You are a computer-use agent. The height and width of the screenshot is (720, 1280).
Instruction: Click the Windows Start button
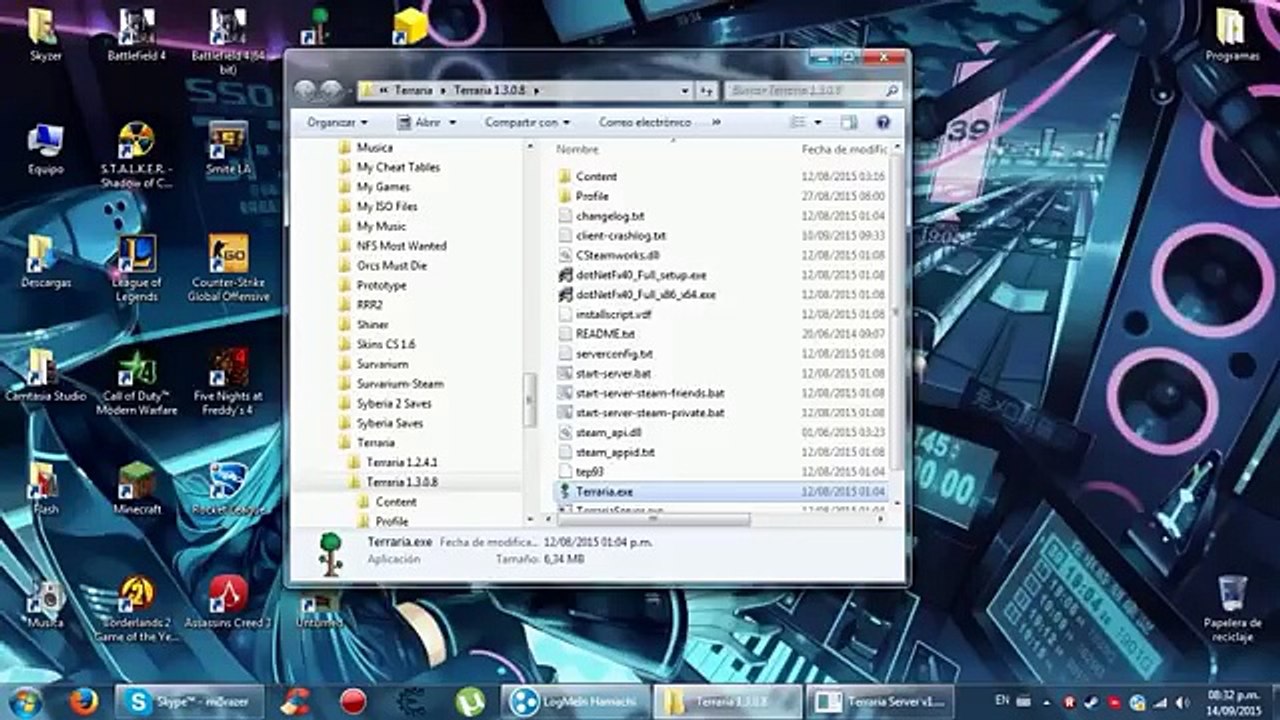(x=25, y=701)
